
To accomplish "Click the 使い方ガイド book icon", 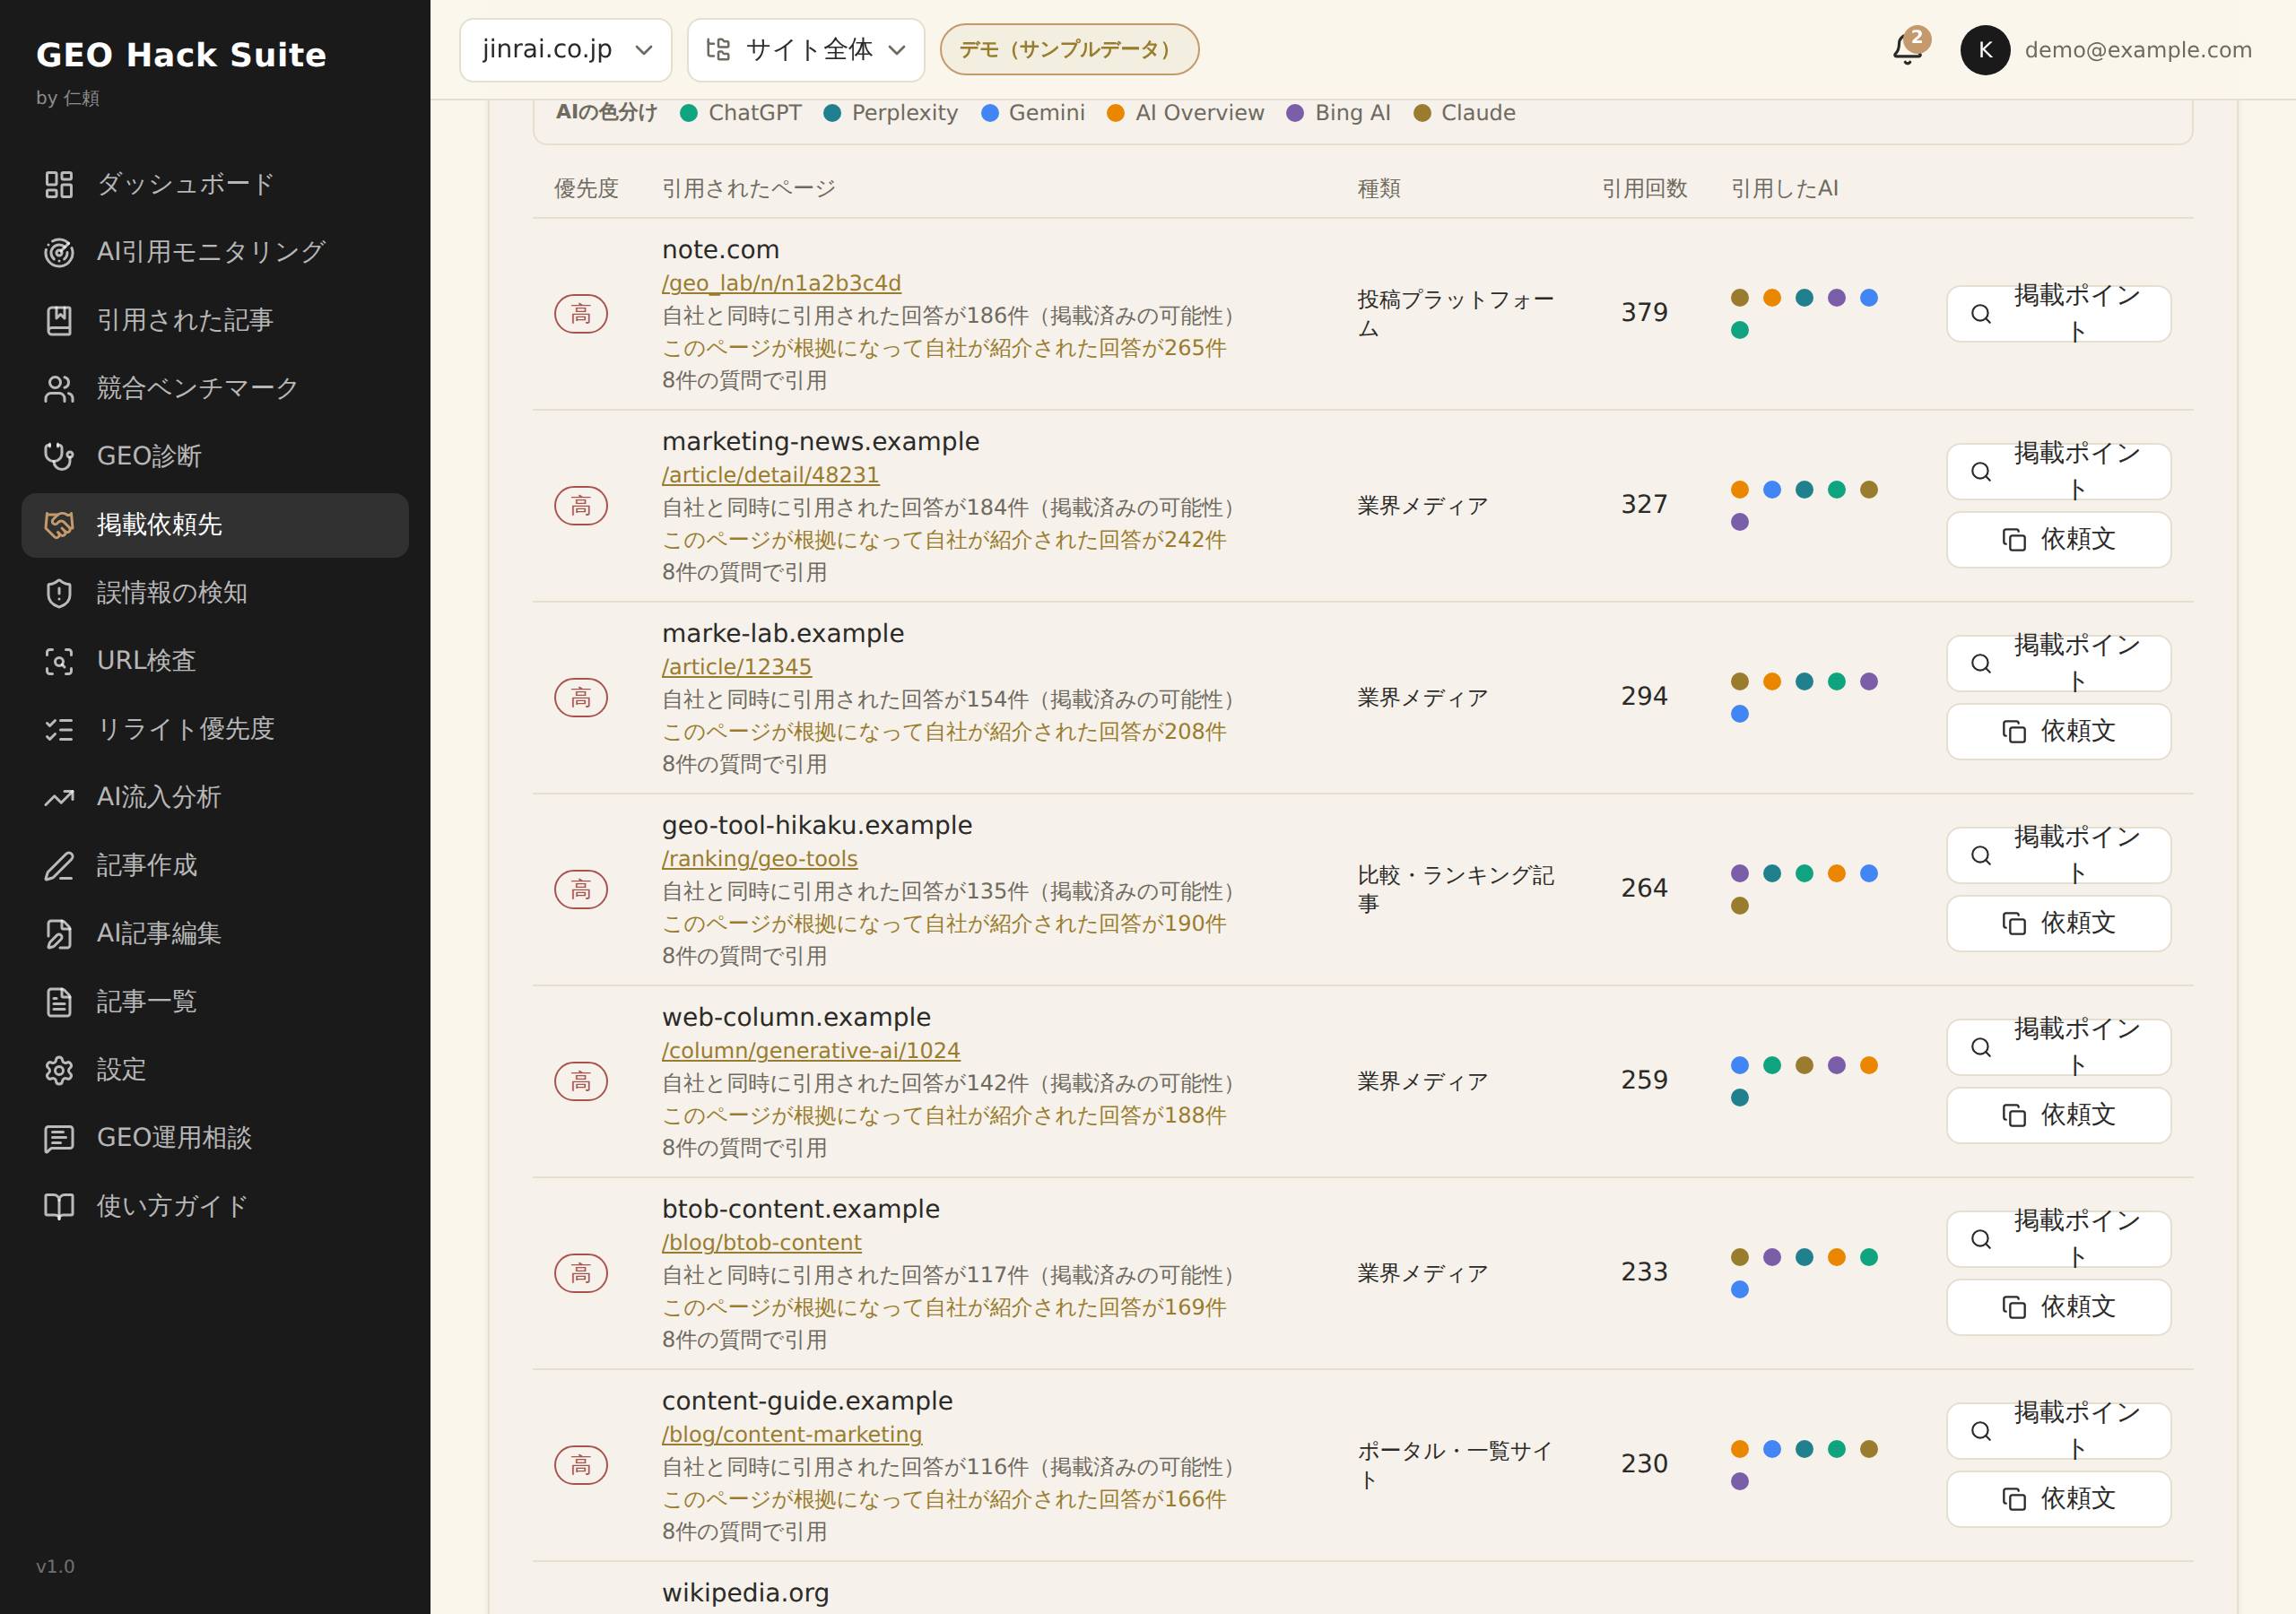I will [x=59, y=1206].
